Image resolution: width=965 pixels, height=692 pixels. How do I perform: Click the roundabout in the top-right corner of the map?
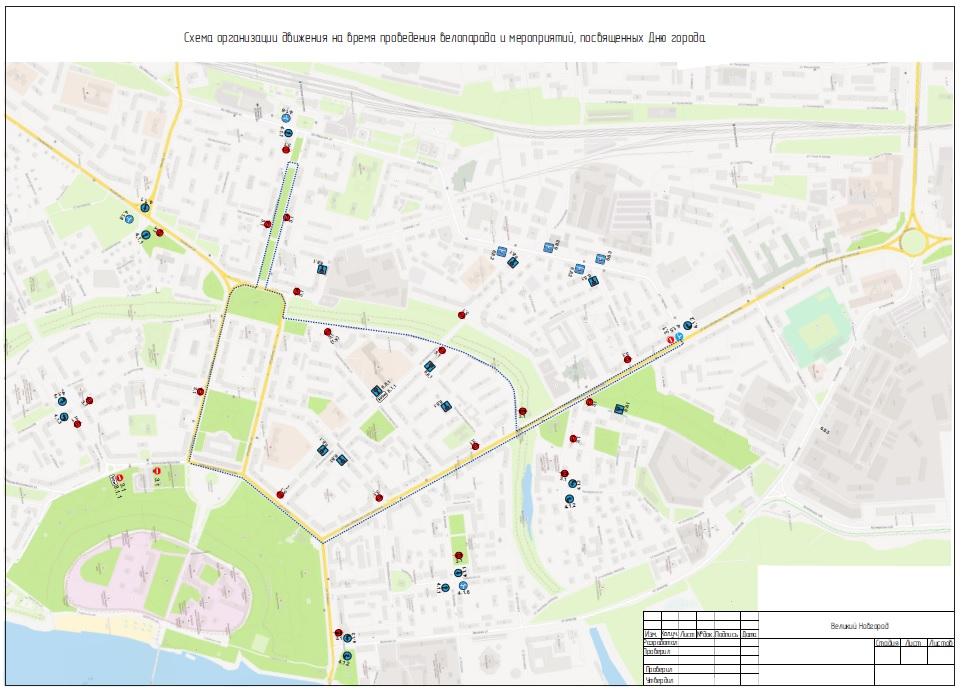click(x=913, y=241)
